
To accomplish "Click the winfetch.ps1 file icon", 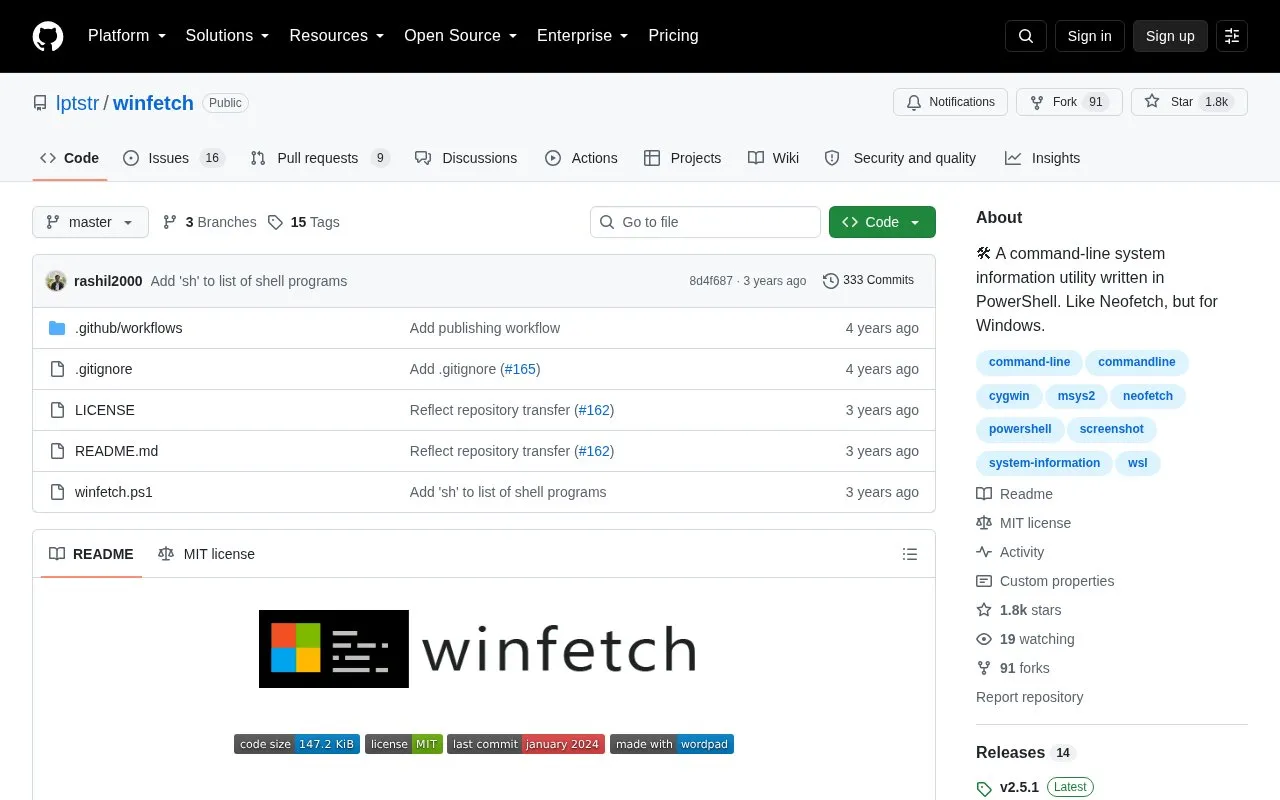I will coord(57,492).
